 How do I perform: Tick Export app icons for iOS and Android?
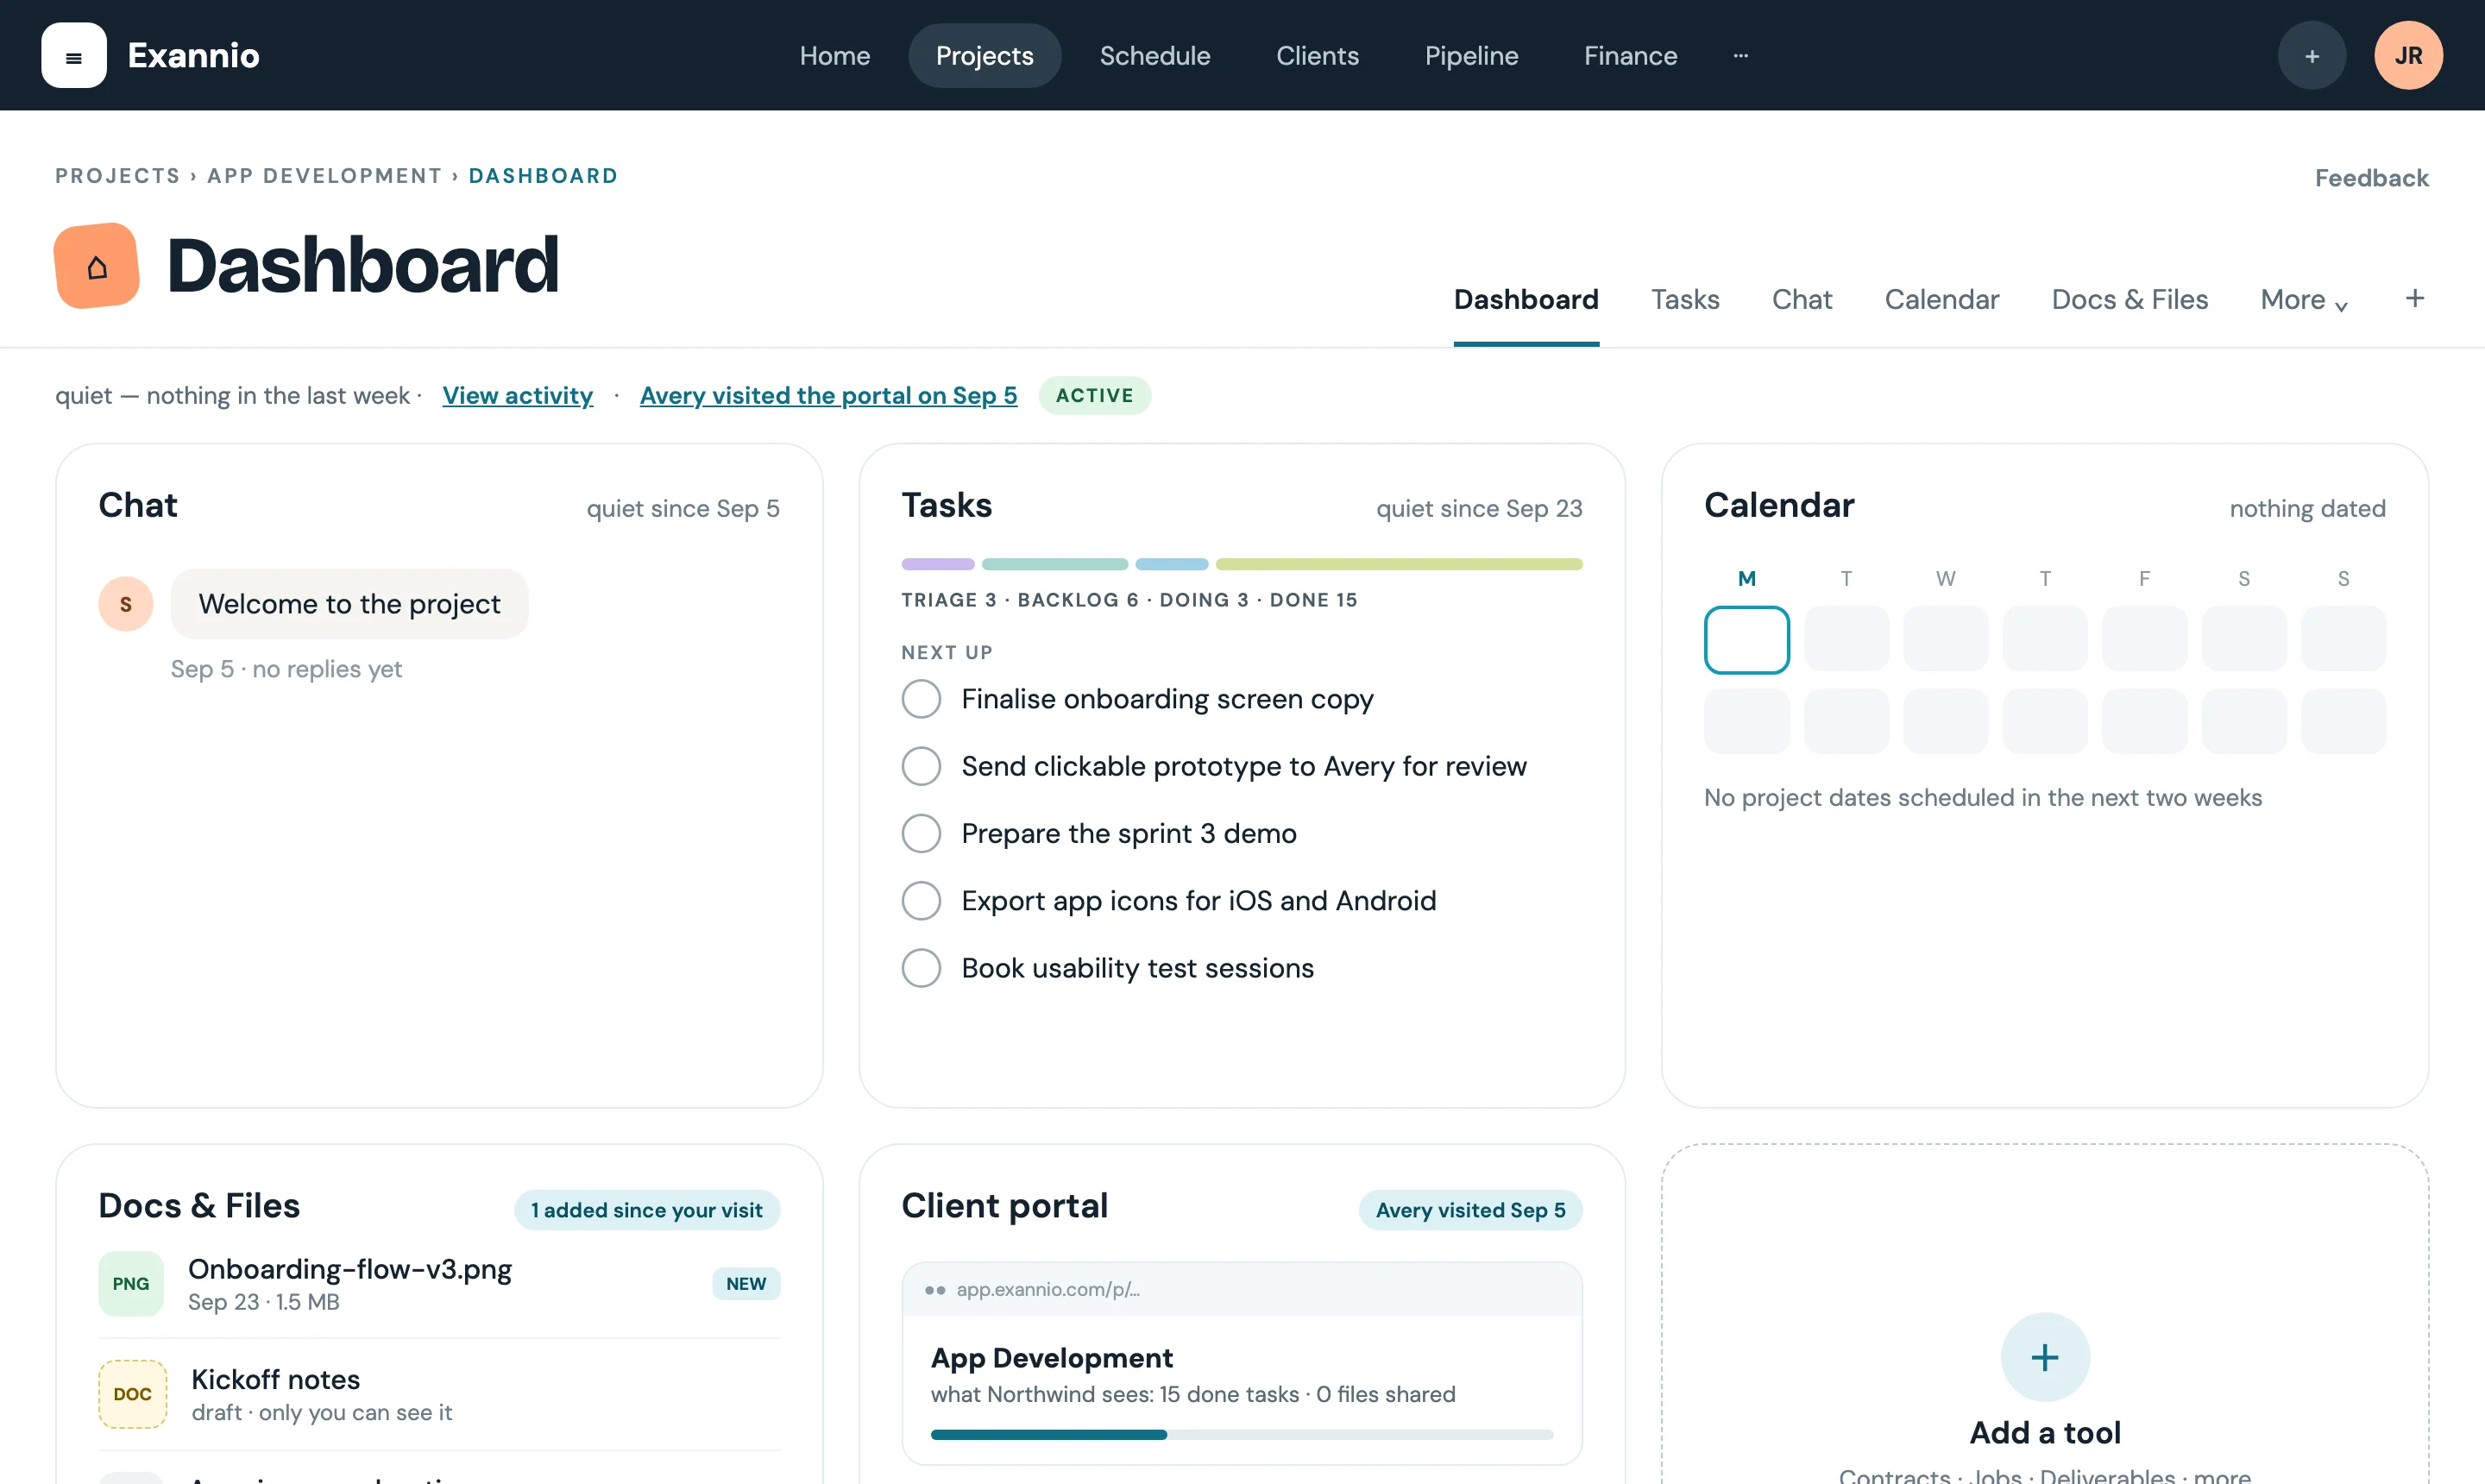[x=921, y=901]
